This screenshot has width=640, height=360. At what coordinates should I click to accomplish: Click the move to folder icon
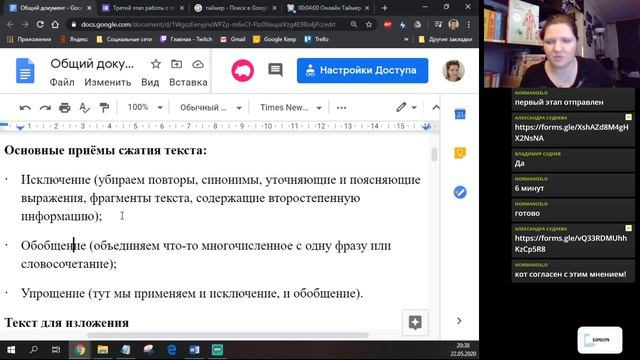(x=176, y=64)
